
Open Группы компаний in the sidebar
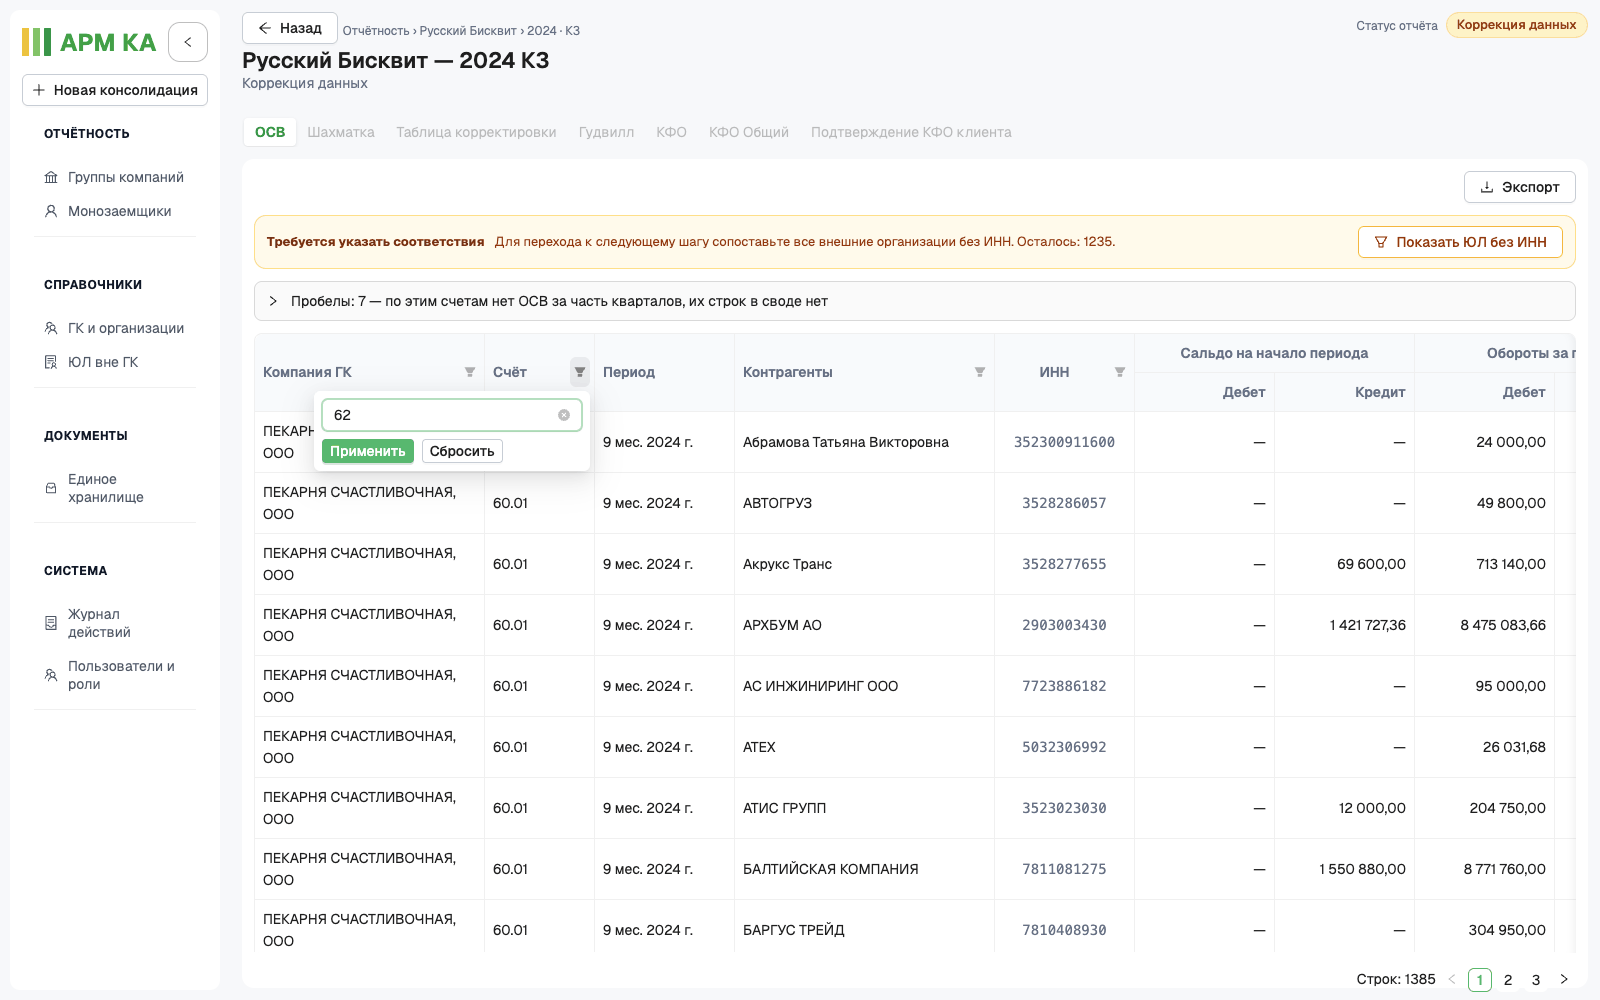click(x=115, y=177)
